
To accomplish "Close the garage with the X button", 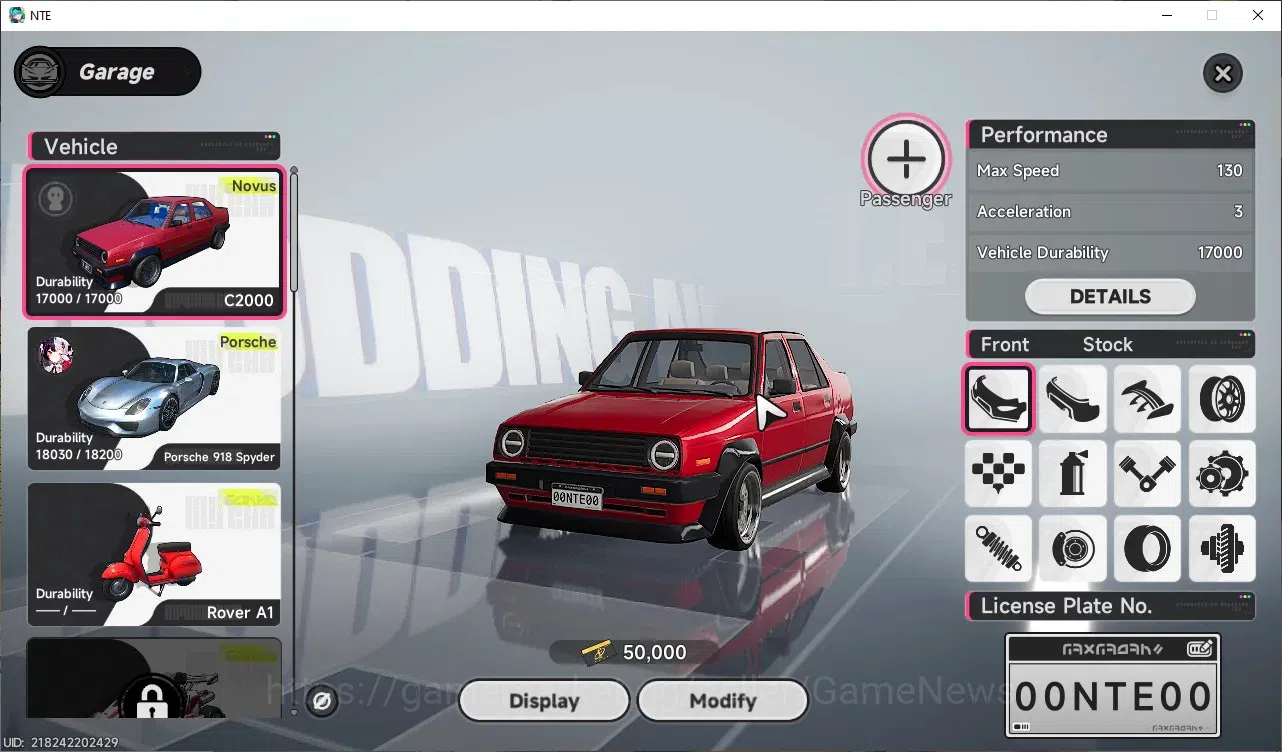I will tap(1222, 73).
